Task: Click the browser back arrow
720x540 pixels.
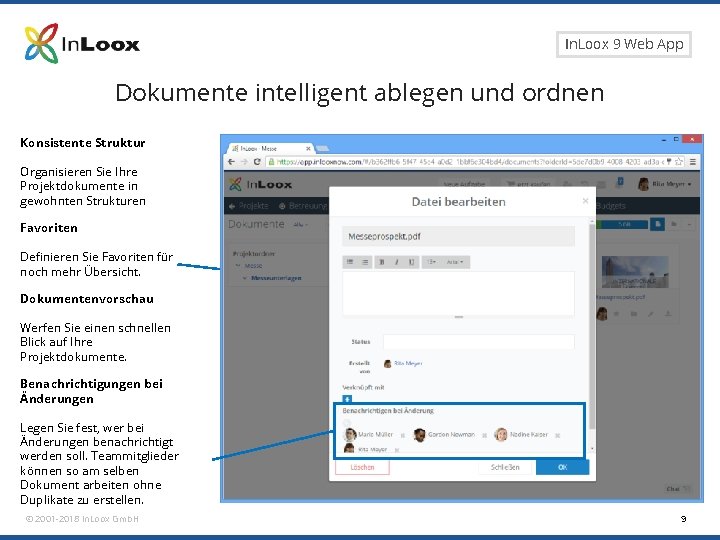Action: (231, 162)
